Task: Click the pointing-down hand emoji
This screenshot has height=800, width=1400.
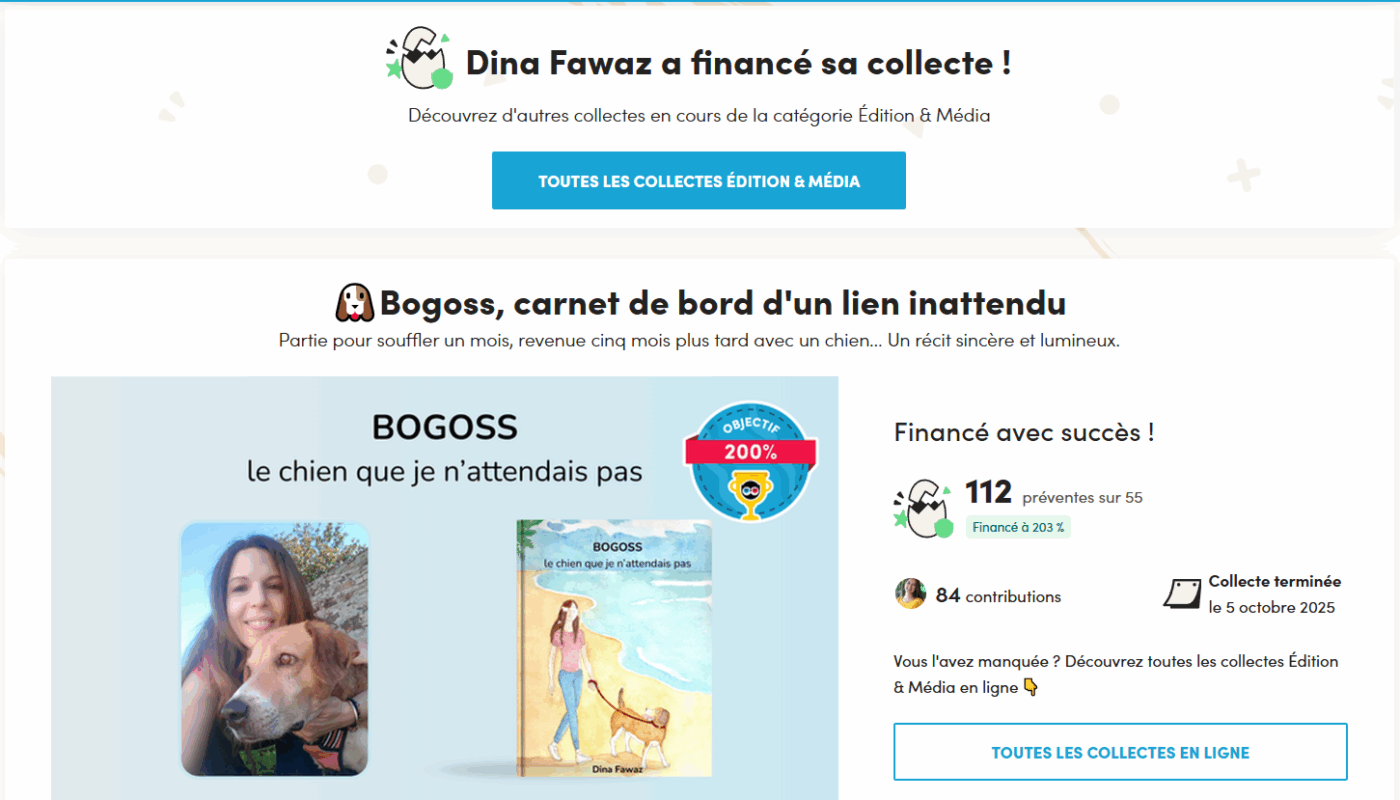Action: pos(1030,687)
